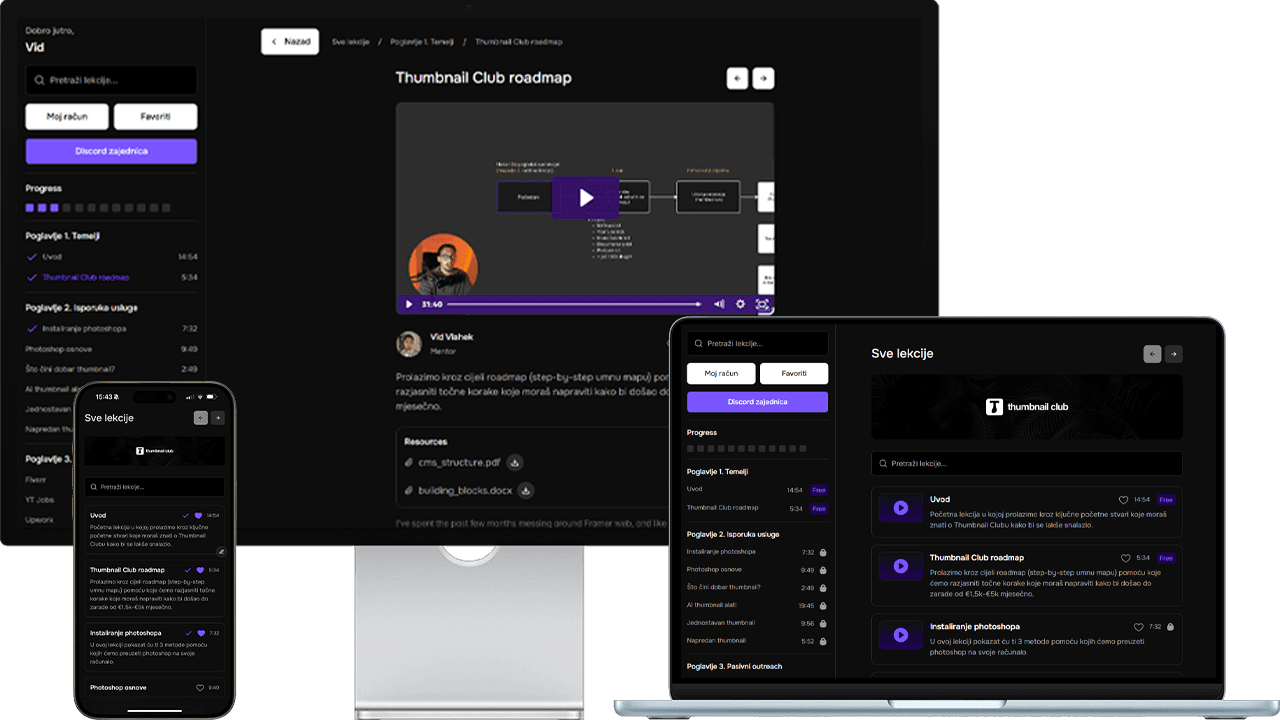The image size is (1280, 720).
Task: Click the search field below the laptop's thumbnail club banner
Action: coord(1026,464)
